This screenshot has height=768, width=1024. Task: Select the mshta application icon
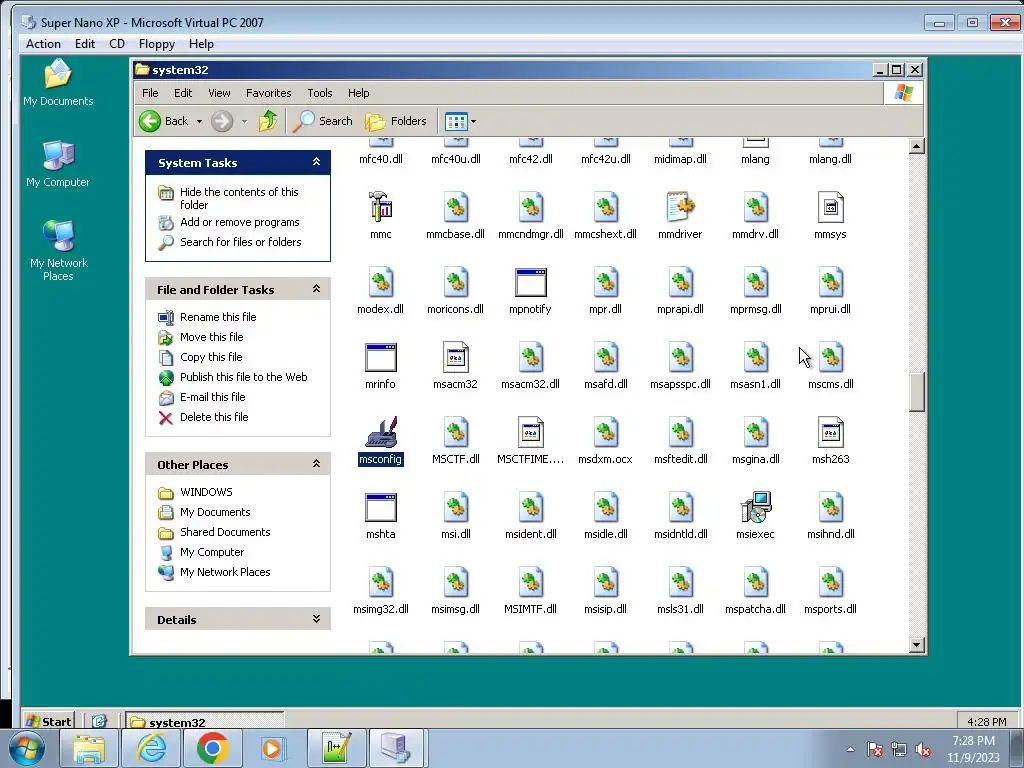click(x=381, y=507)
